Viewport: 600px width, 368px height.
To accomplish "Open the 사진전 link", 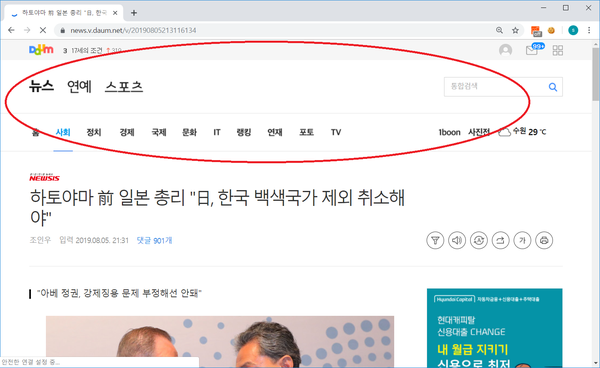I will [479, 132].
